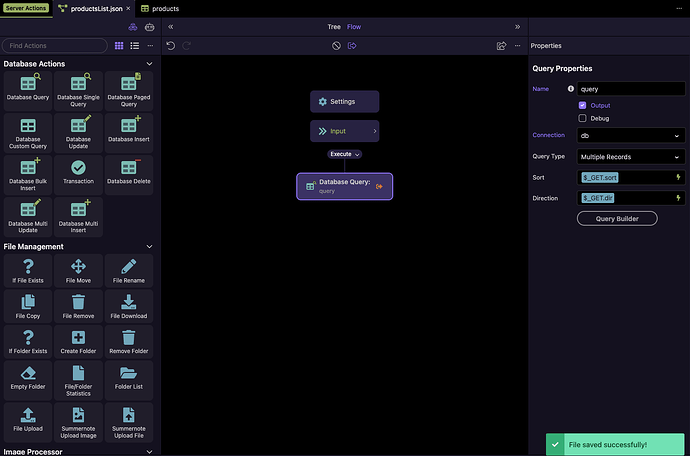The image size is (690, 456).
Task: Uncheck the Output checkbox
Action: [x=583, y=105]
